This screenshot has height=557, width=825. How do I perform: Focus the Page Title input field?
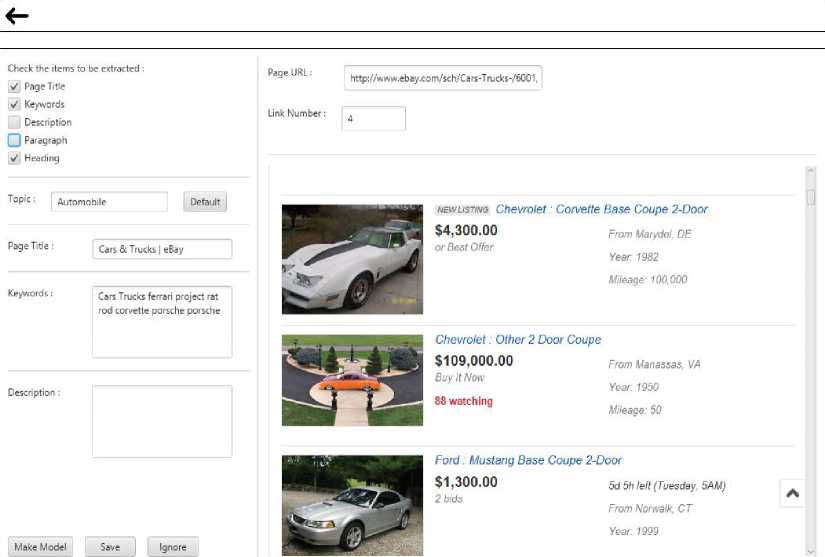[x=162, y=249]
